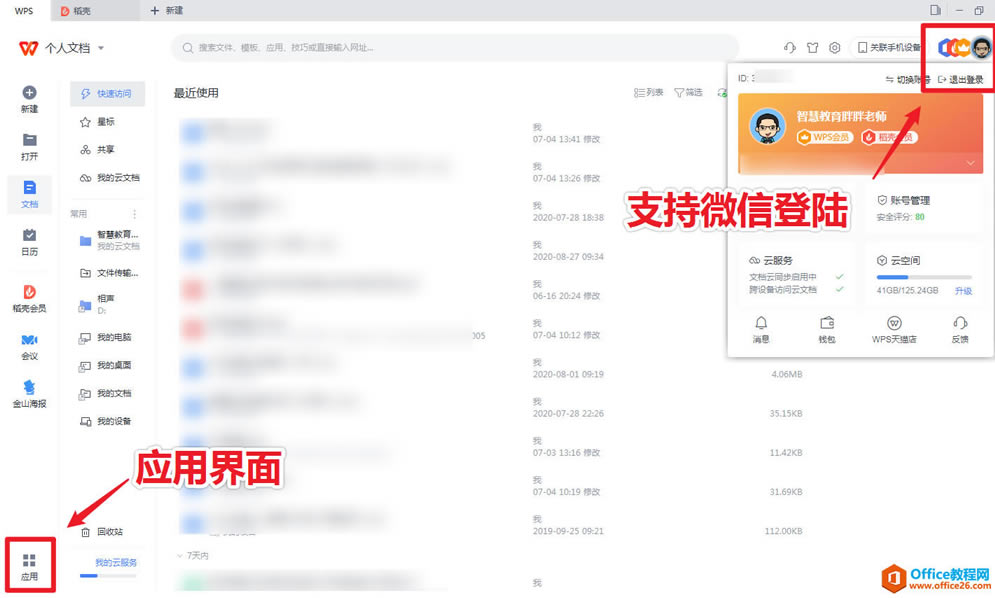The image size is (995, 598).
Task: Open the 筛选 filter button
Action: click(x=688, y=93)
